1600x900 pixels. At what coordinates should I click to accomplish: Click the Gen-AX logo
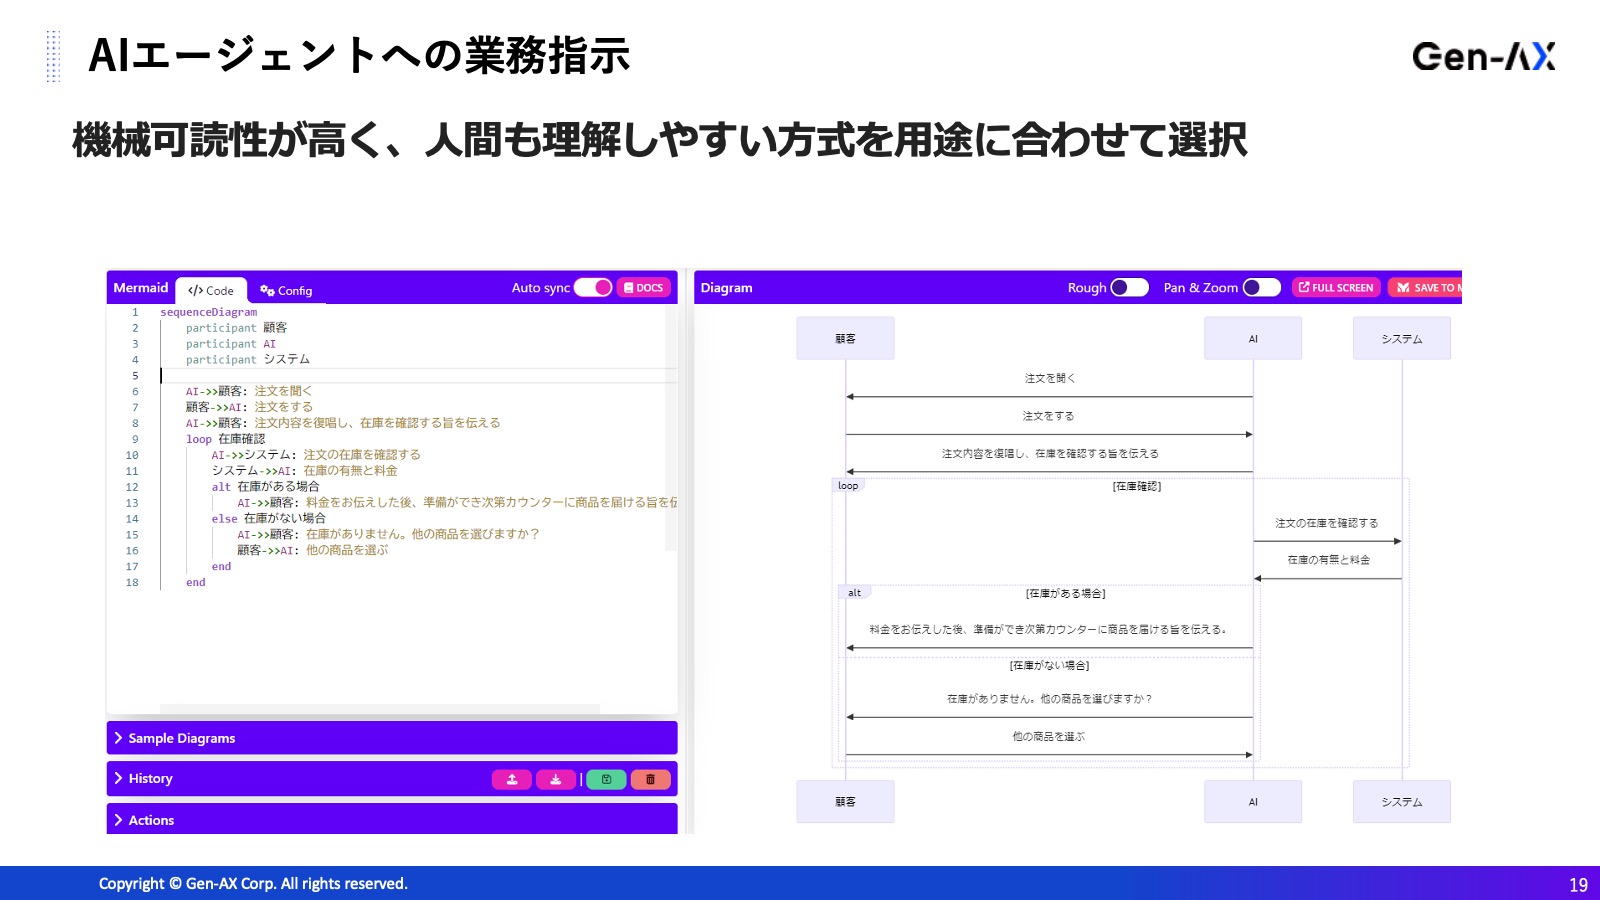pyautogui.click(x=1483, y=57)
